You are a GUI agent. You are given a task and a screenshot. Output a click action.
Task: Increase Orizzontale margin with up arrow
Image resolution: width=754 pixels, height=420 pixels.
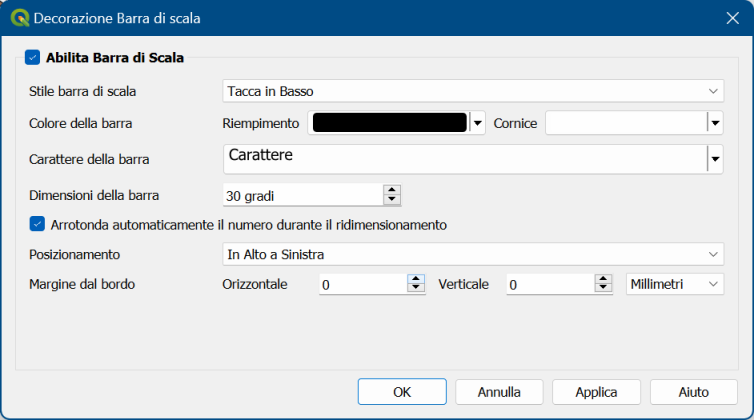[x=416, y=280]
